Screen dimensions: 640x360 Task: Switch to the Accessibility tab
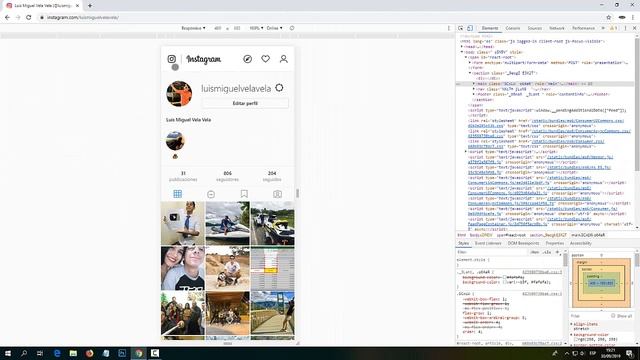coord(580,243)
